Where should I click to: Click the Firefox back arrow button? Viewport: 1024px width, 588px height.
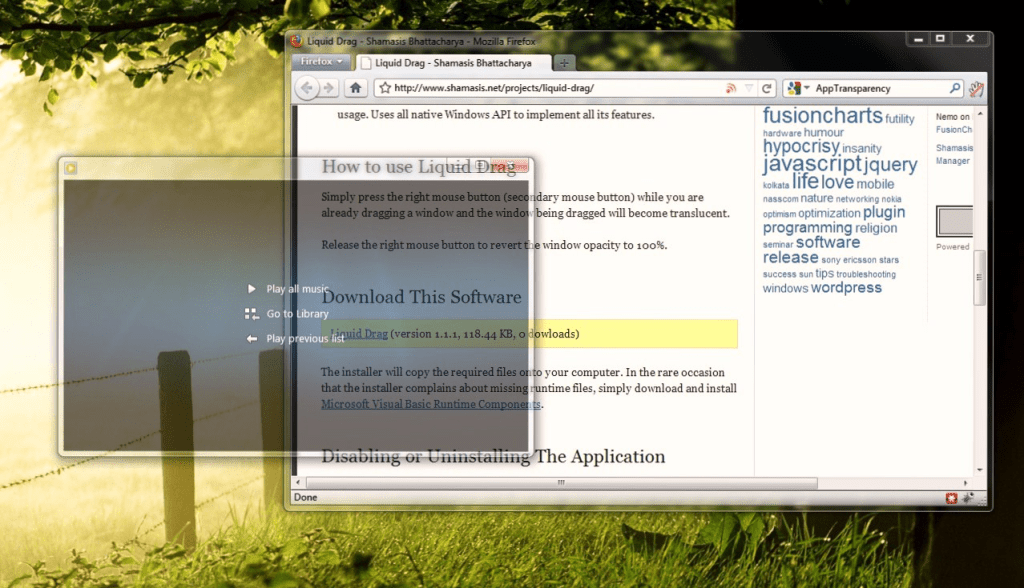[306, 88]
